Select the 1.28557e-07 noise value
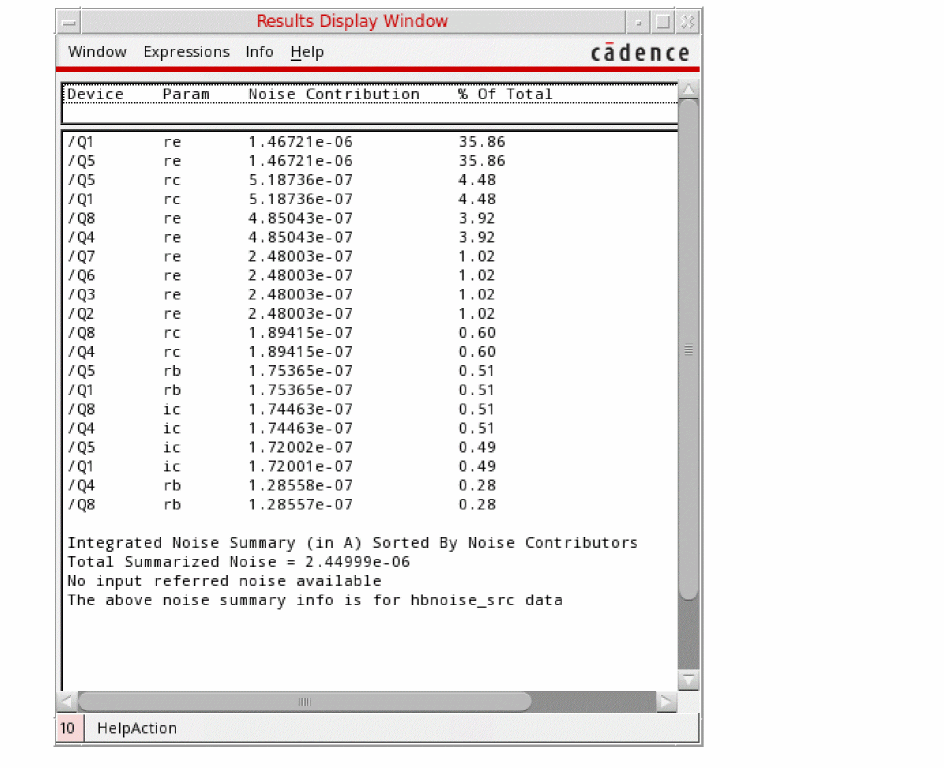Screen dimensions: 944x768 click(x=300, y=505)
